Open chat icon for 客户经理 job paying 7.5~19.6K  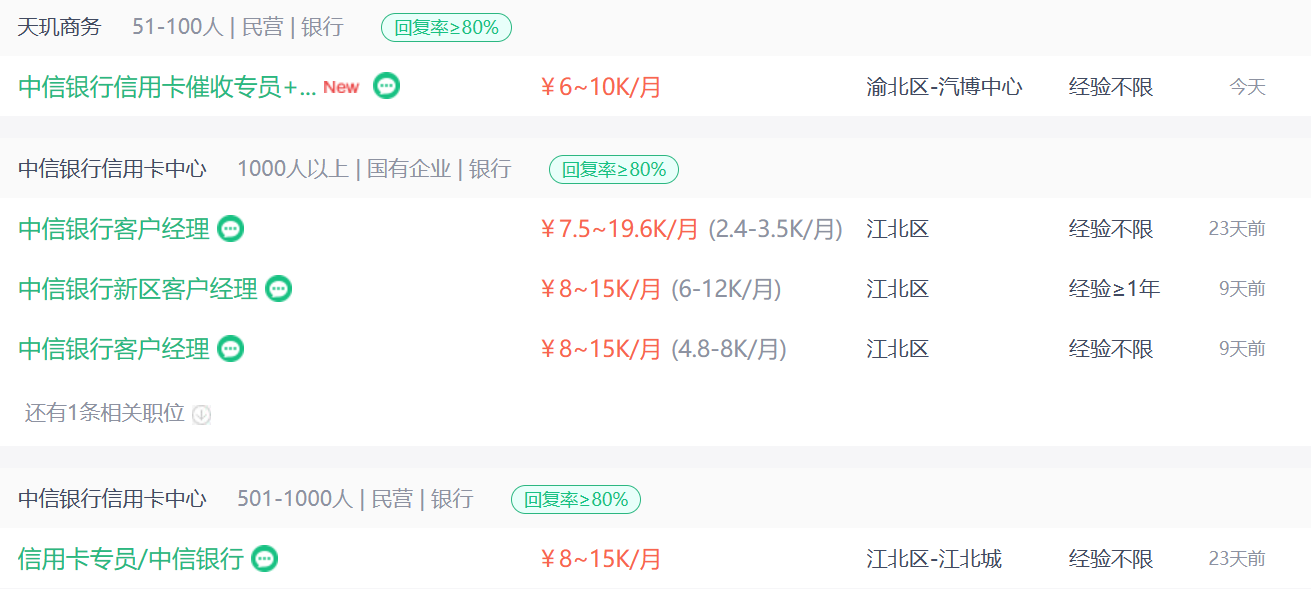click(231, 229)
